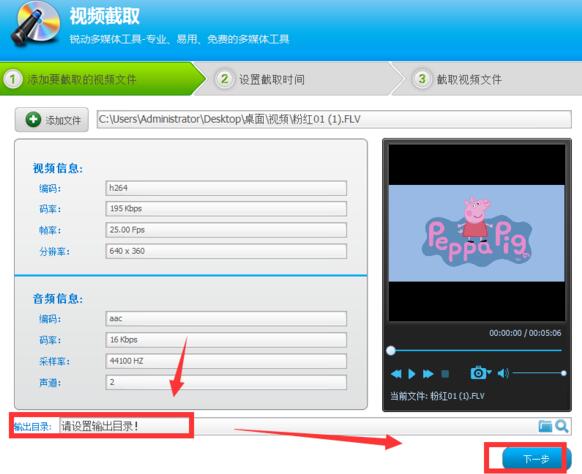Click the audio 编码 aac field
This screenshot has width=582, height=474.
point(226,318)
